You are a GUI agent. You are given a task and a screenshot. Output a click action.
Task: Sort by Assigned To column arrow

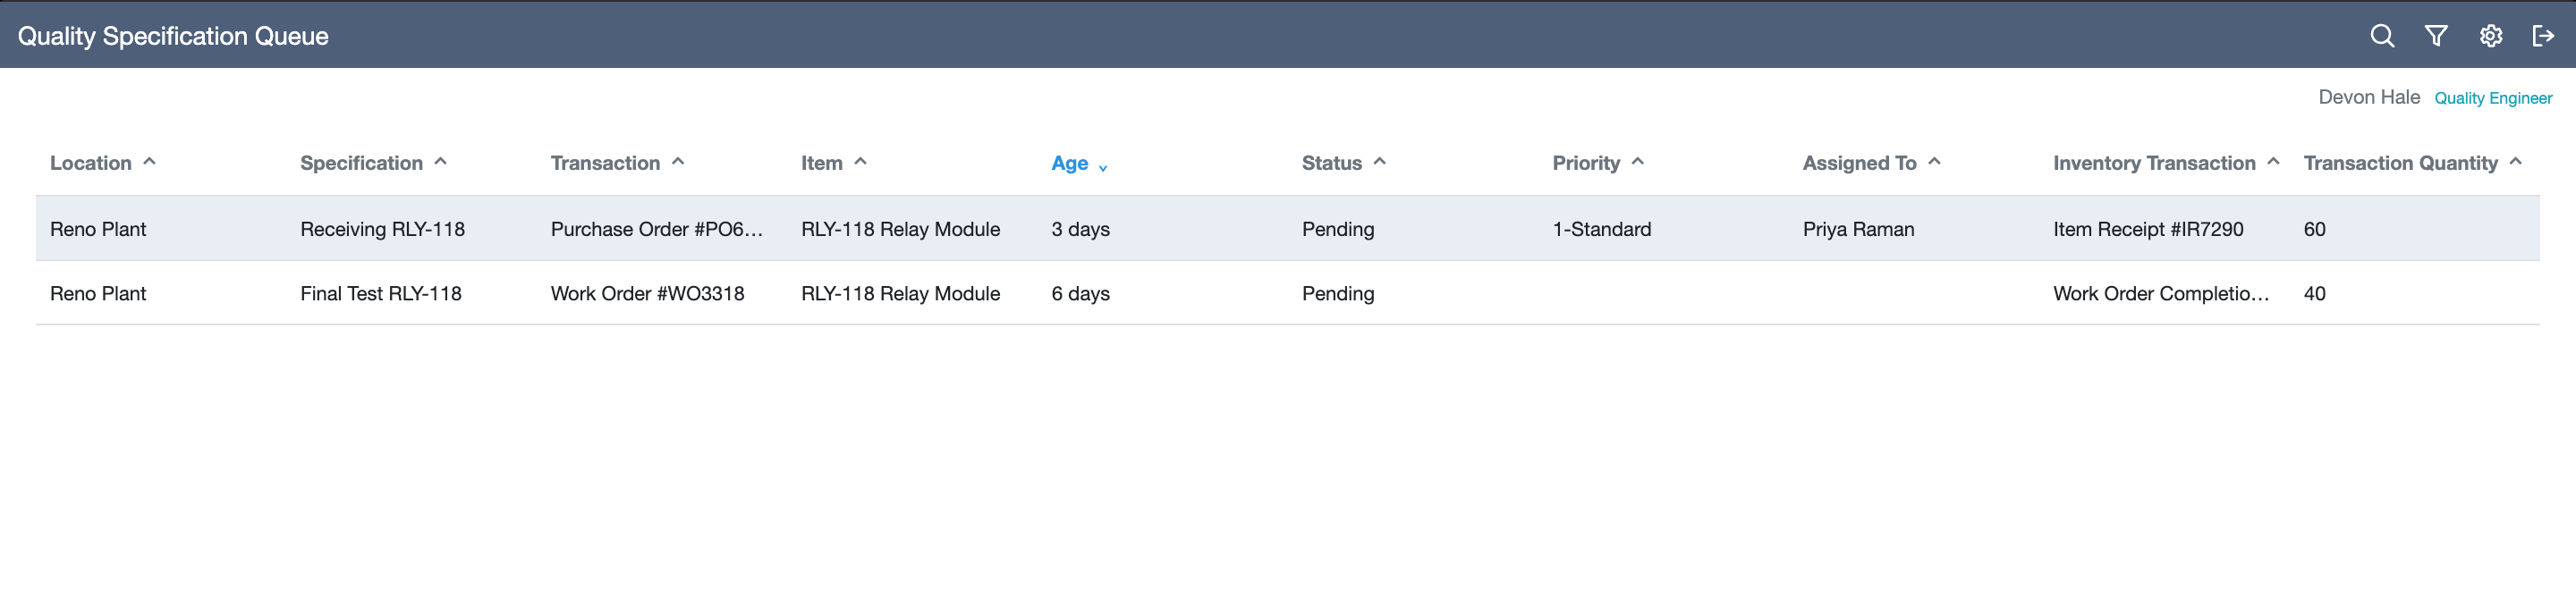1934,161
